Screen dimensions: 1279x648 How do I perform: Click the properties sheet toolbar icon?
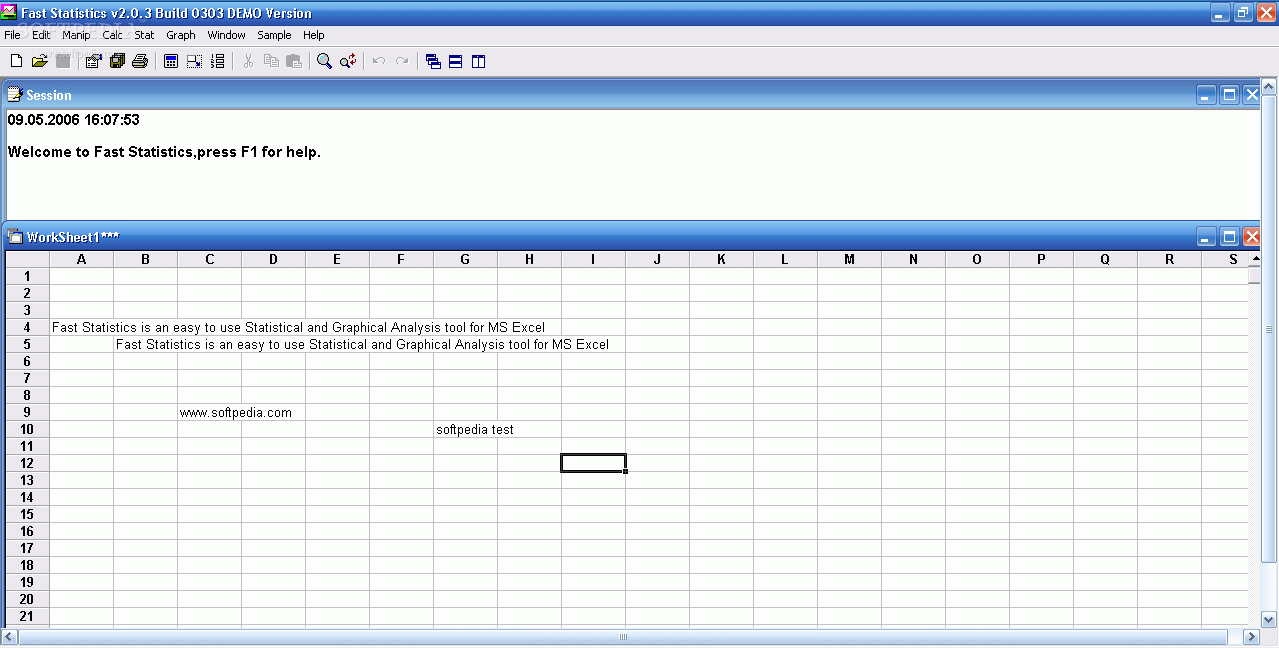click(93, 61)
